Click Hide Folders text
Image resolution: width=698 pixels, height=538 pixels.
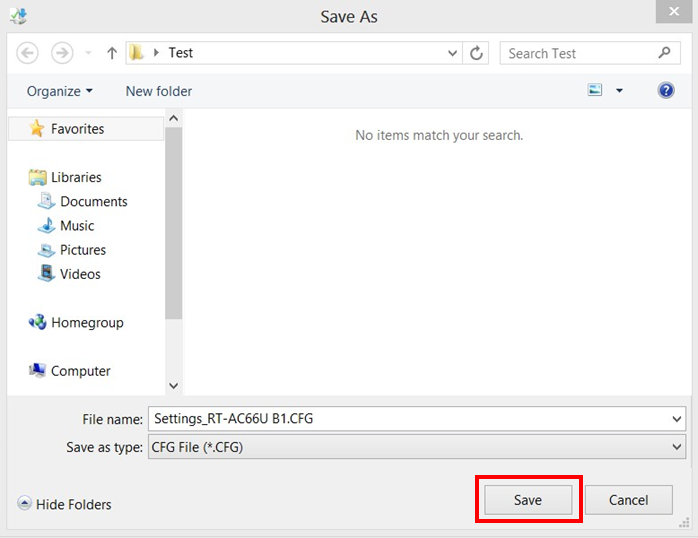74,505
